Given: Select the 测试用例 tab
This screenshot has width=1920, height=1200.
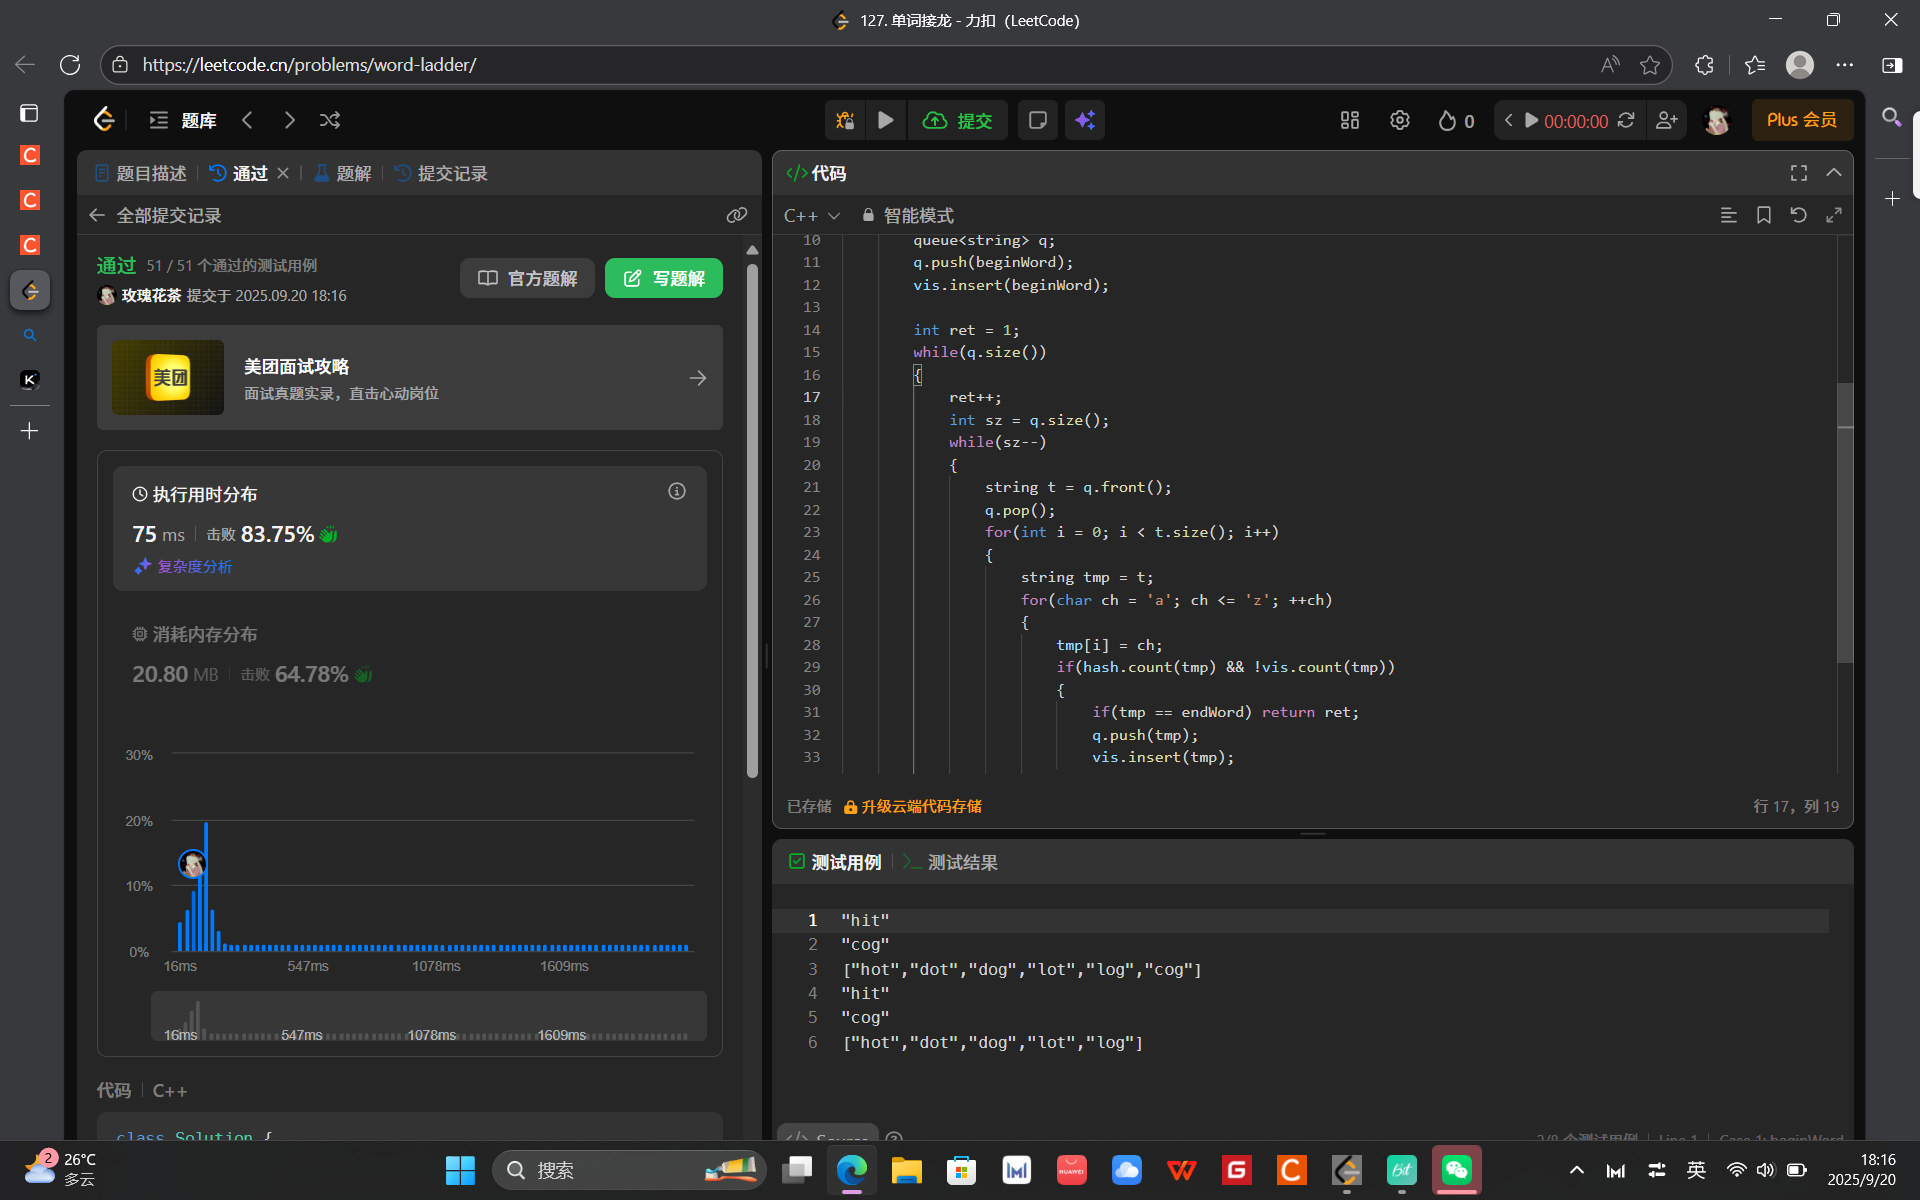Looking at the screenshot, I should pyautogui.click(x=835, y=862).
